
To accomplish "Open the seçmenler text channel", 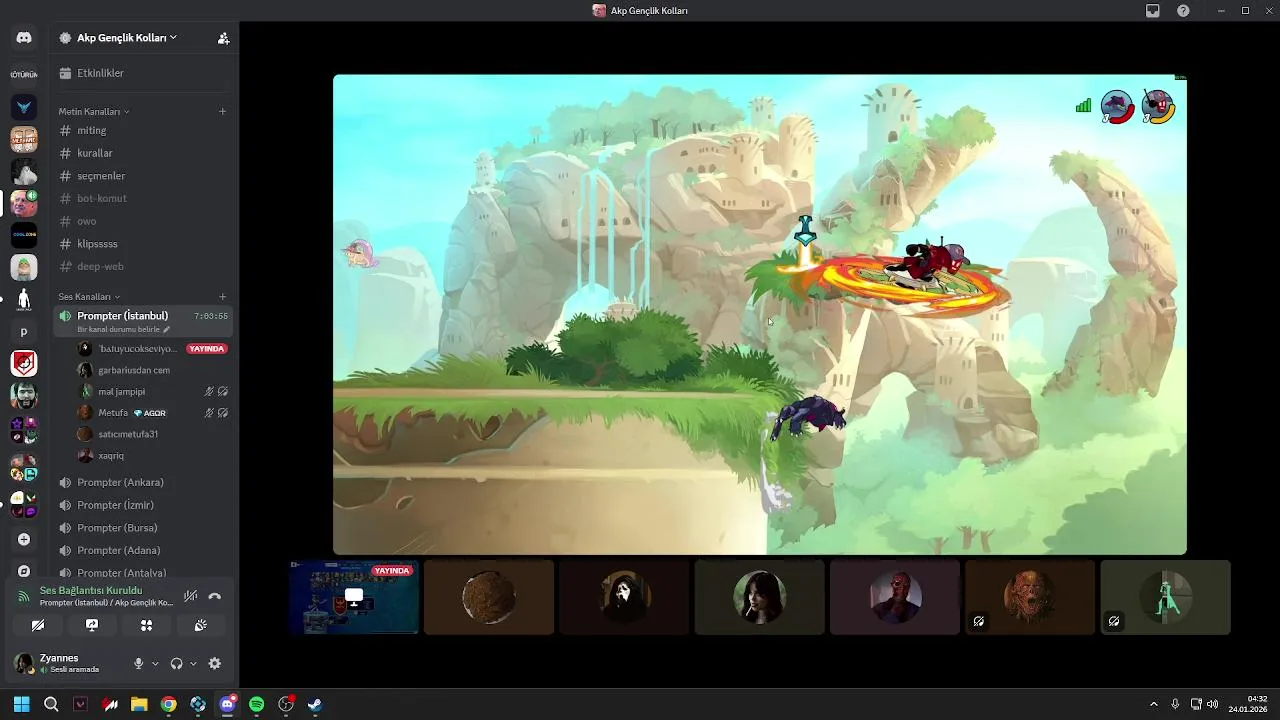I will click(x=143, y=176).
